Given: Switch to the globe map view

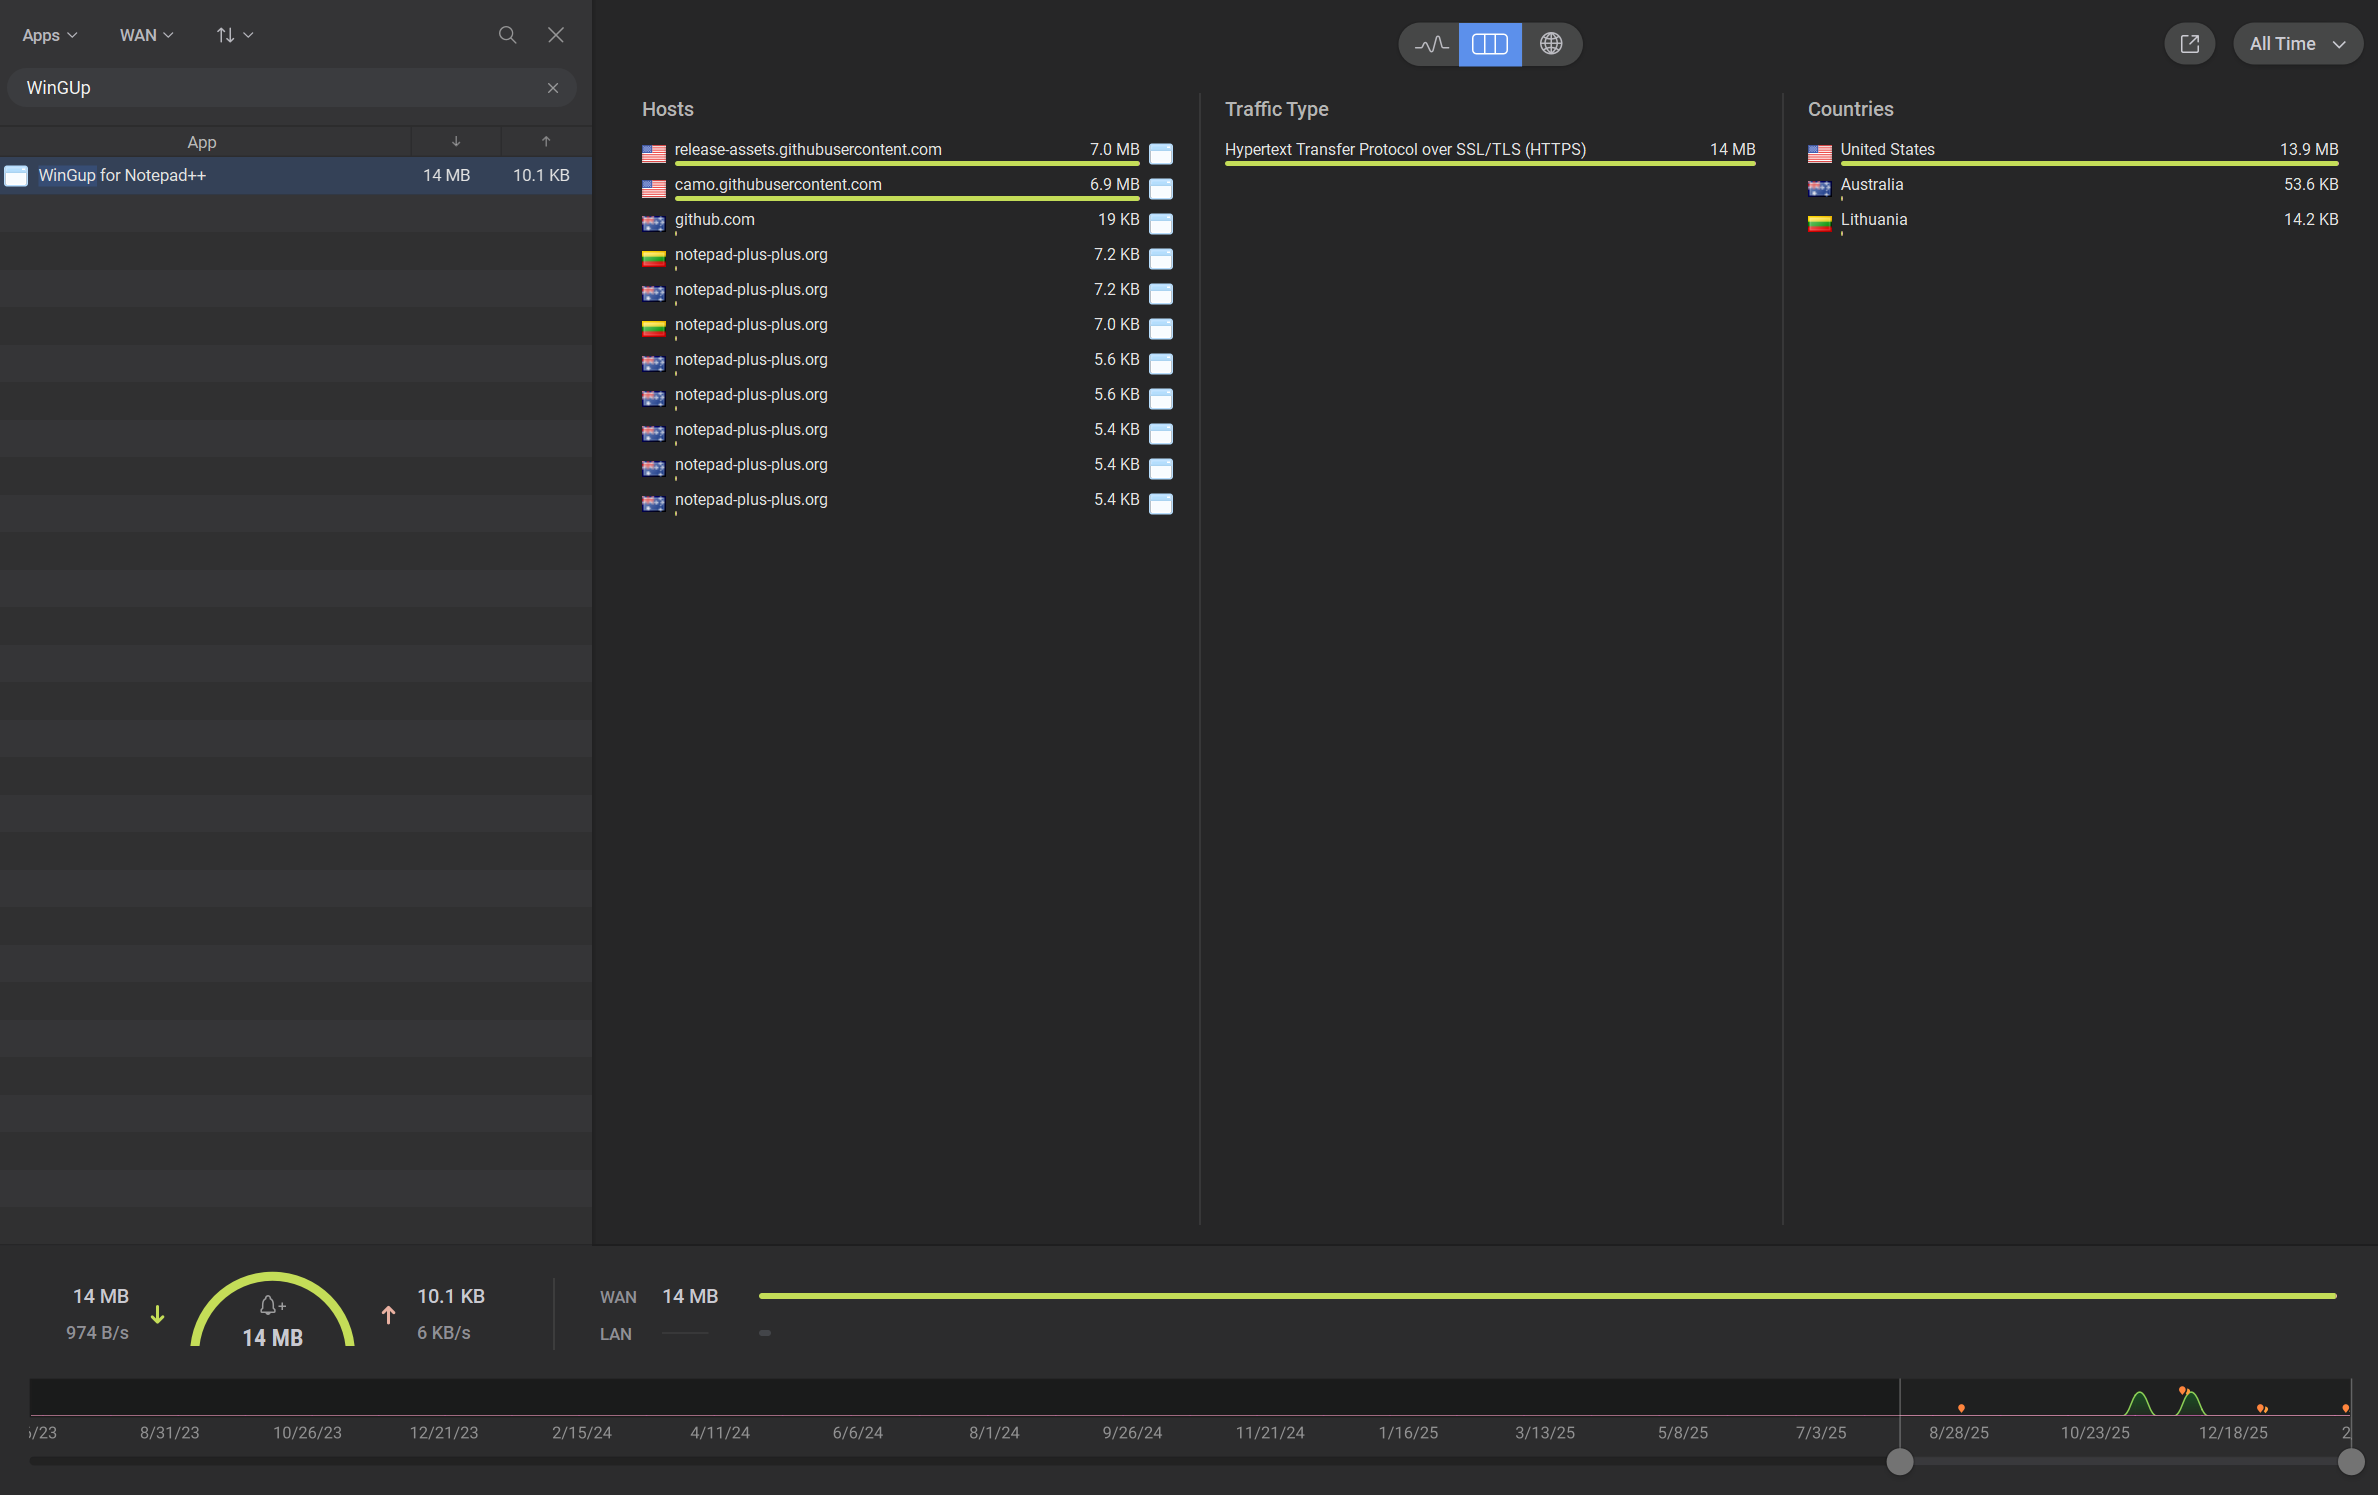Looking at the screenshot, I should 1550,44.
